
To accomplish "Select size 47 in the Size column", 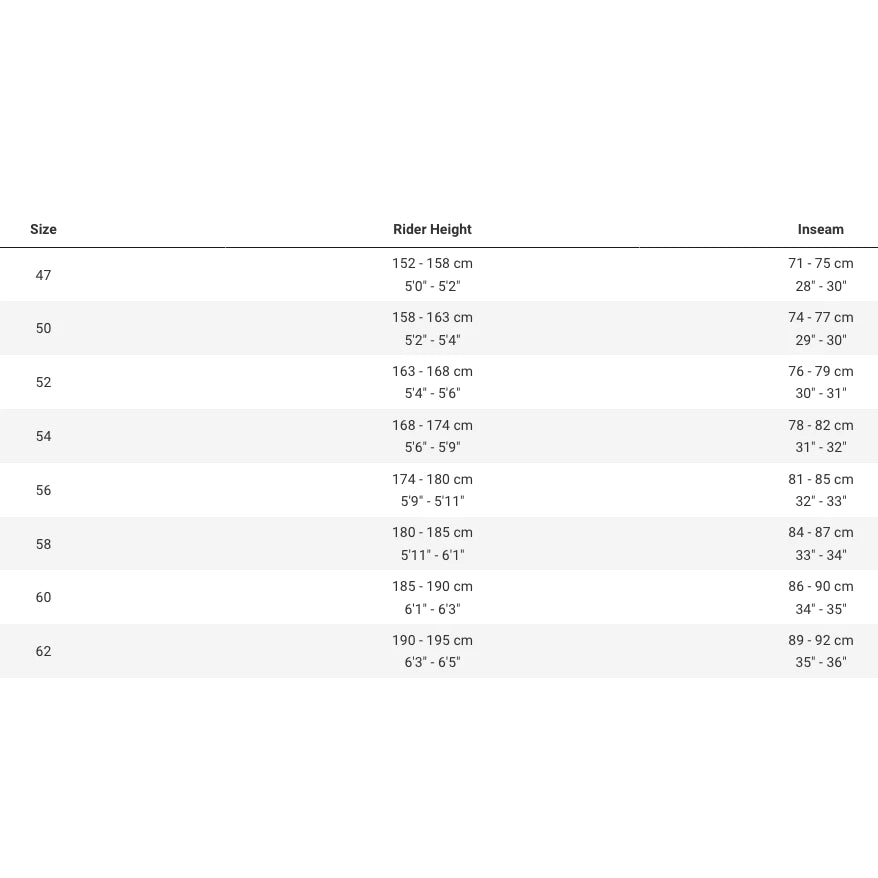I will pyautogui.click(x=43, y=275).
